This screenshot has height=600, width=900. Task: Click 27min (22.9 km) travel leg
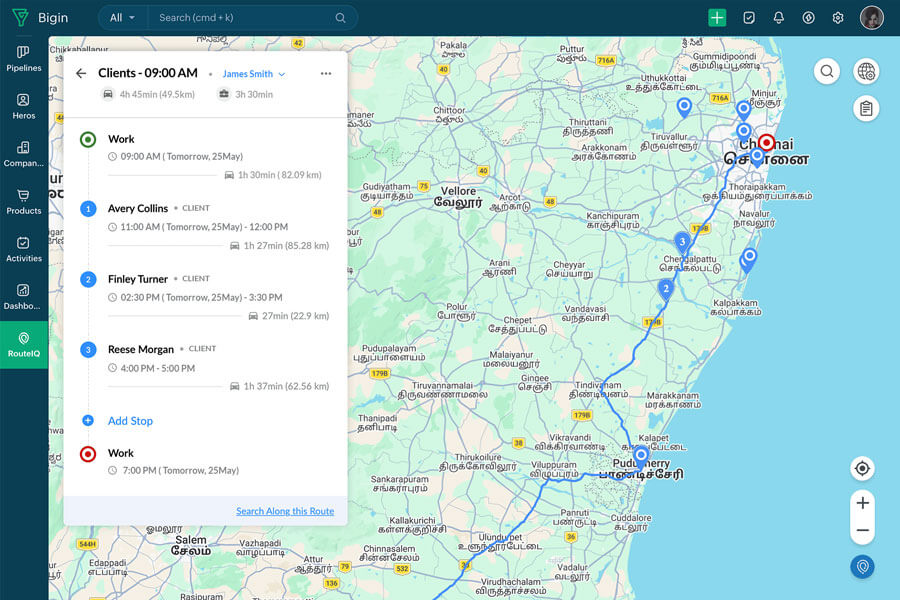click(x=289, y=316)
